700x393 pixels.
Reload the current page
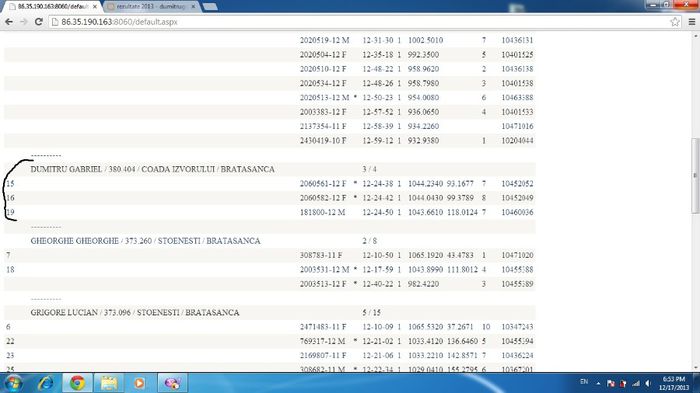click(39, 21)
